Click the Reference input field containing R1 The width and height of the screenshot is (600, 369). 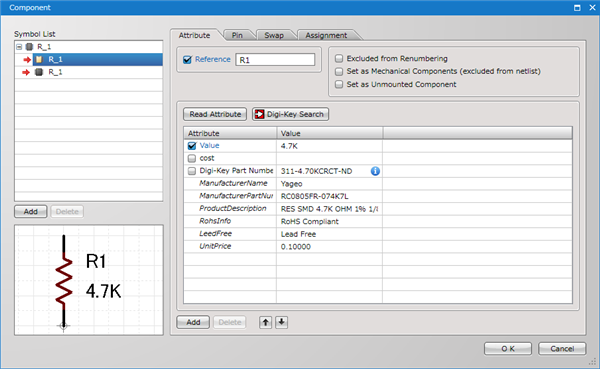275,60
